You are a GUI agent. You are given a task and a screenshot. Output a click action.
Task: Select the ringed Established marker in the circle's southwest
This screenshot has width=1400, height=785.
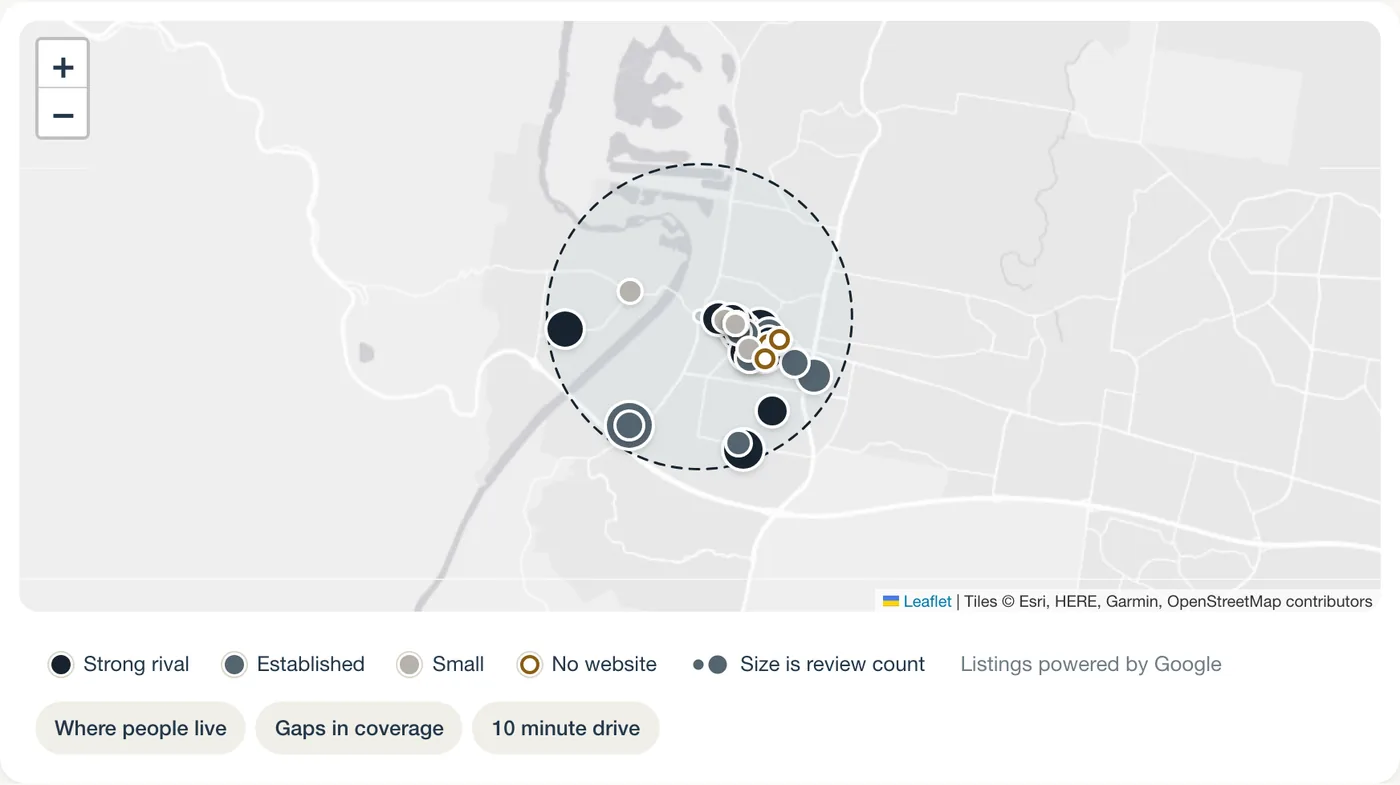(x=629, y=426)
